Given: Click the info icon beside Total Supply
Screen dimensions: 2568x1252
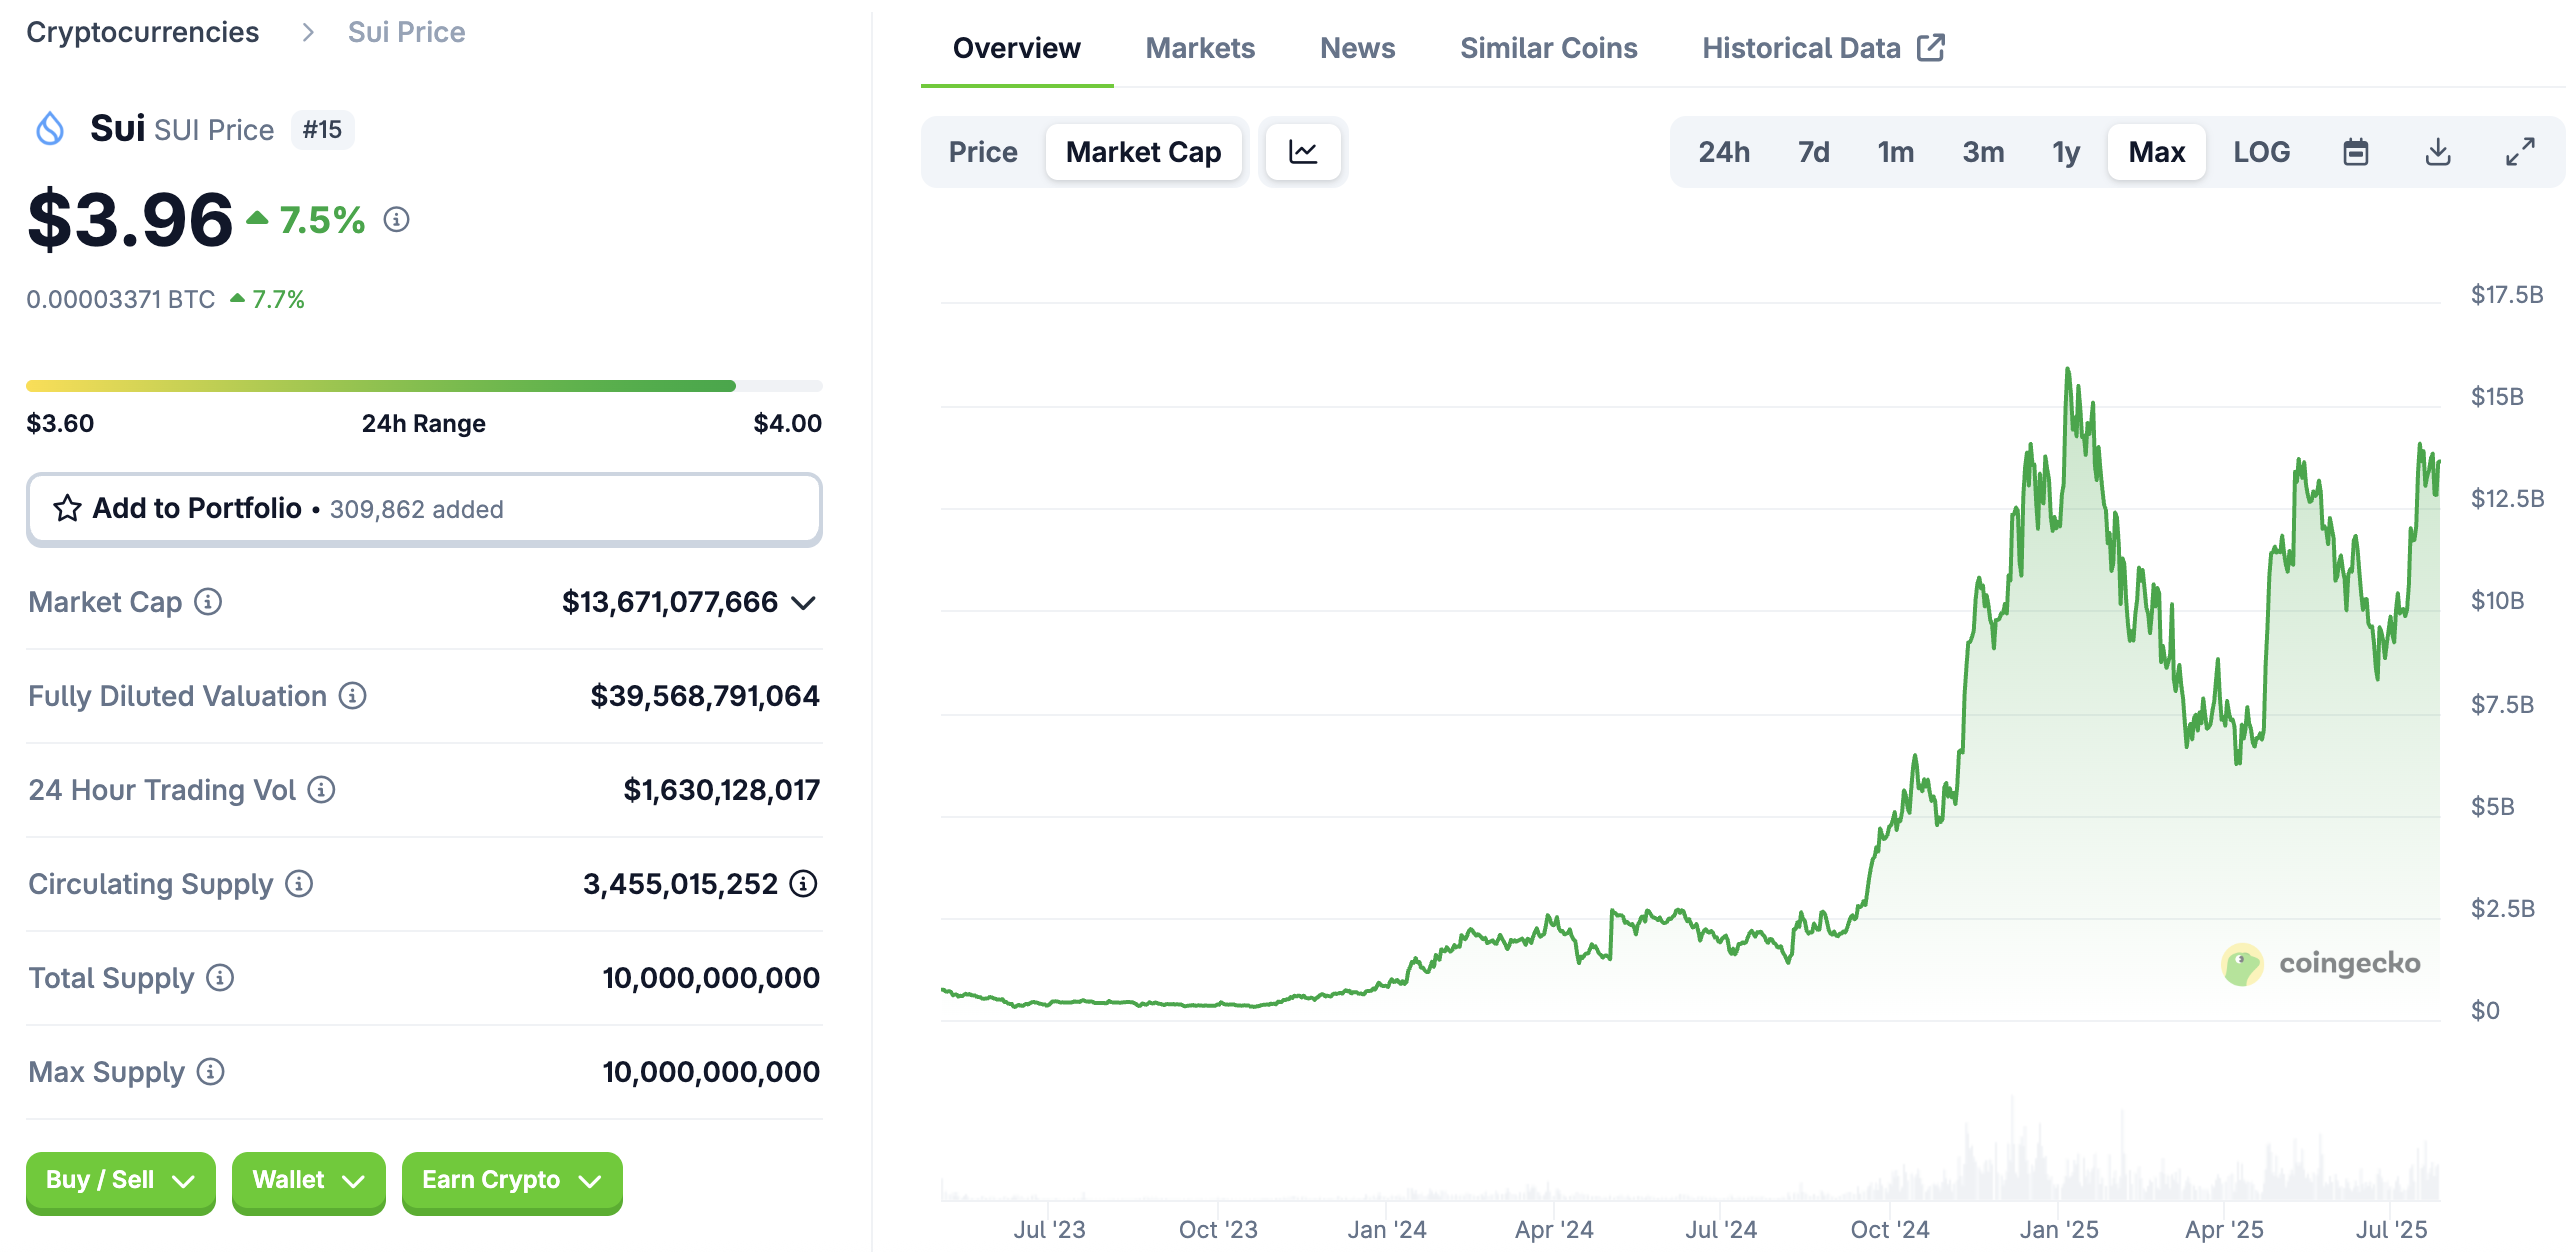Looking at the screenshot, I should tap(220, 978).
